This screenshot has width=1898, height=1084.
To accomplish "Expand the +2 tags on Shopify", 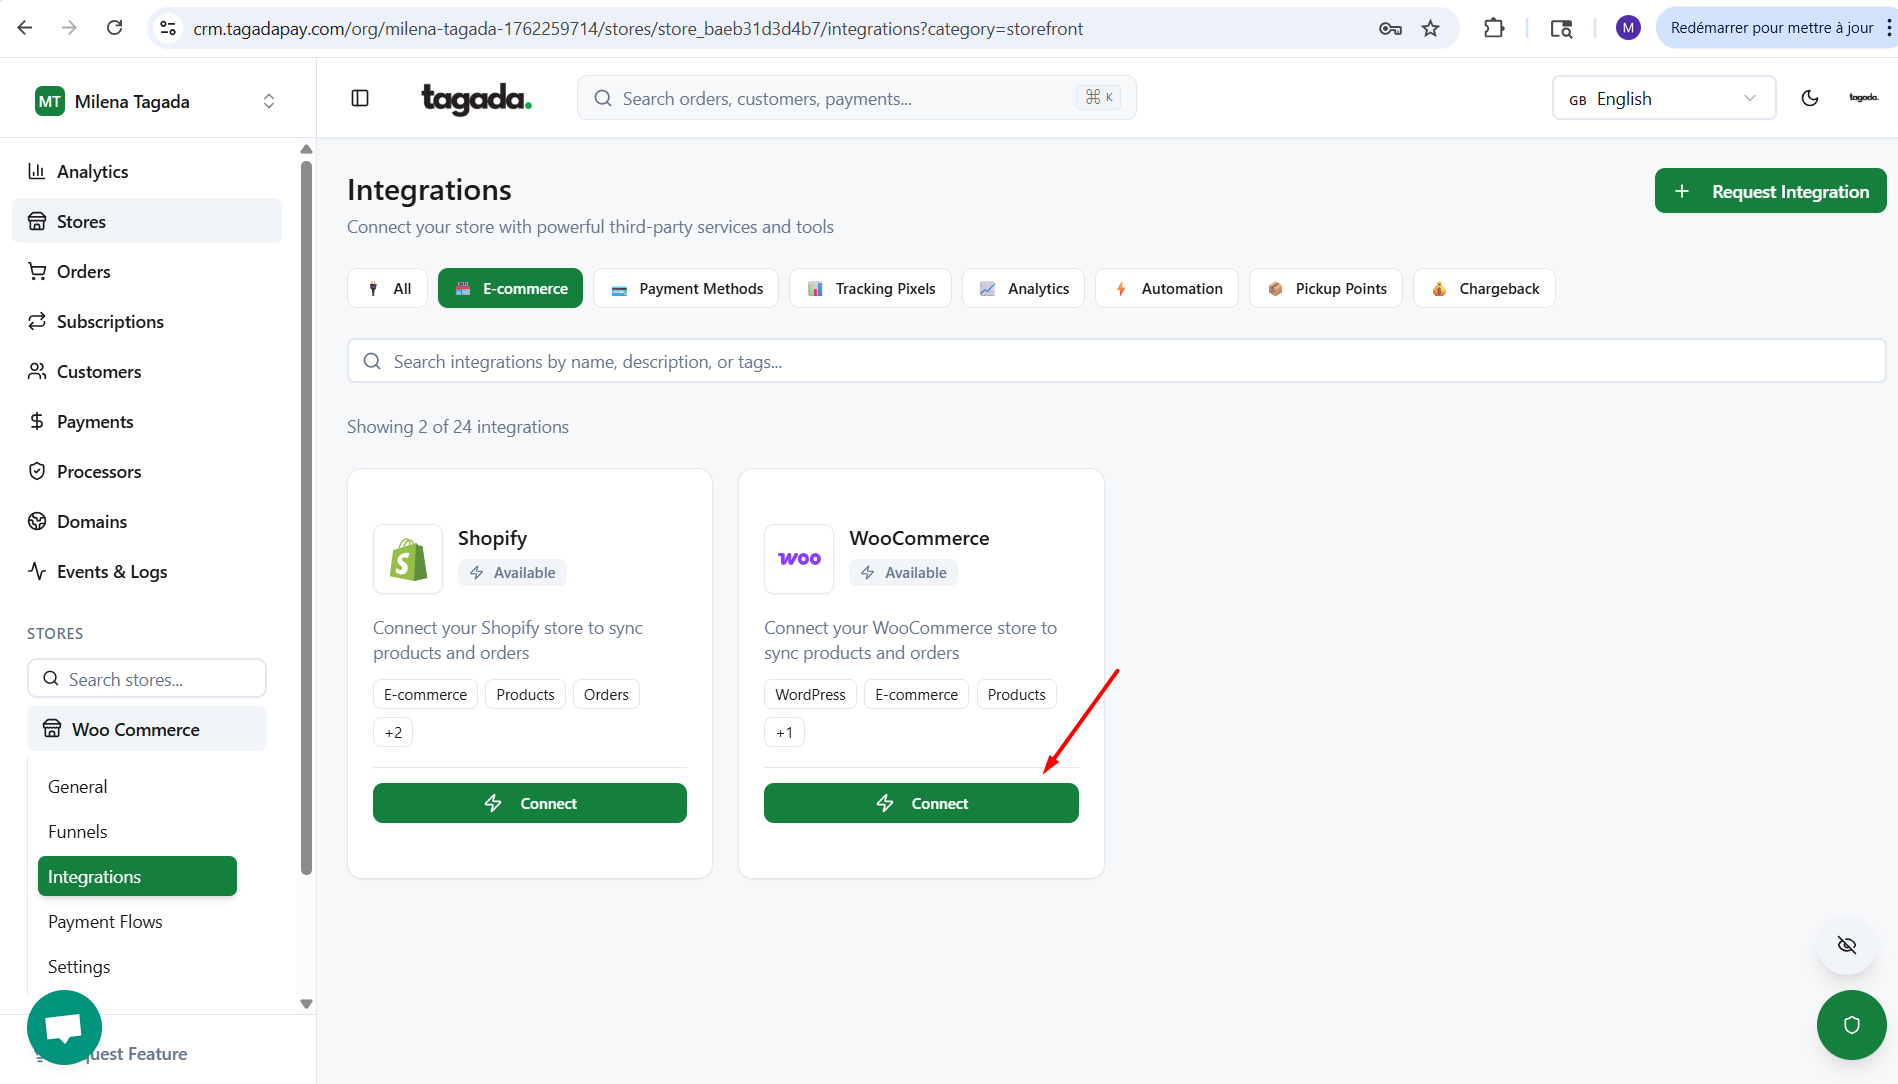I will (393, 732).
